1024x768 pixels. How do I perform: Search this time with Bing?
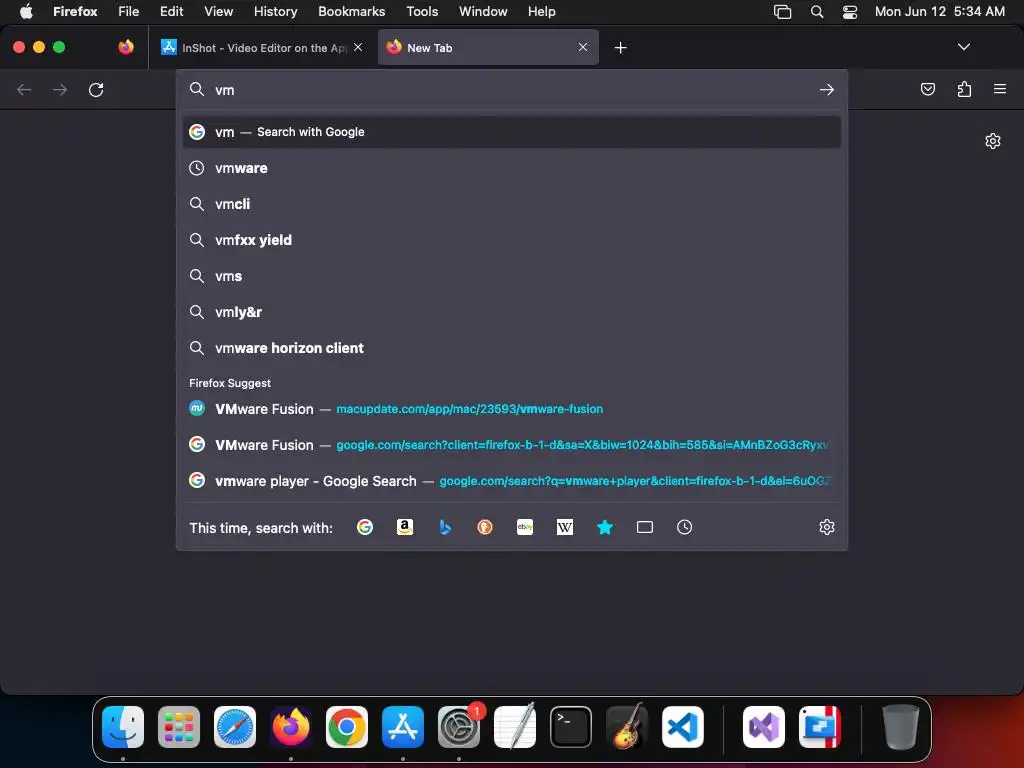pyautogui.click(x=445, y=527)
